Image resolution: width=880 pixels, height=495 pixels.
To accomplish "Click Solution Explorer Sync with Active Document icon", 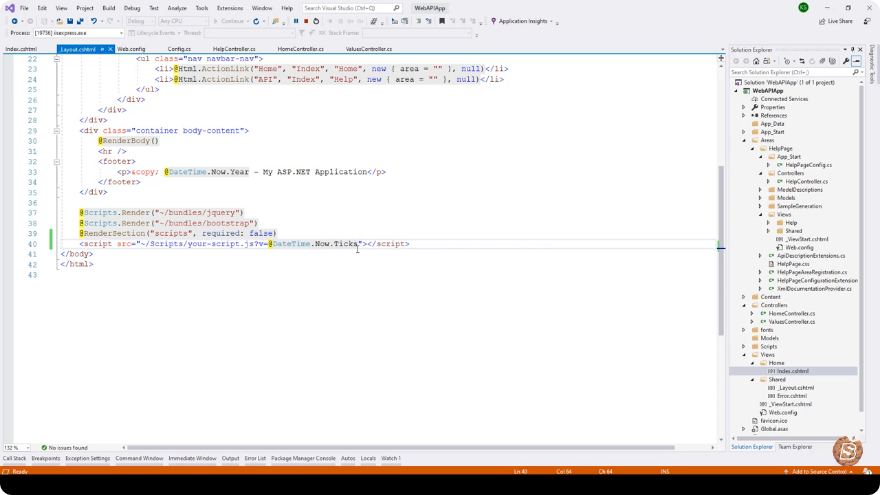I will click(x=801, y=61).
